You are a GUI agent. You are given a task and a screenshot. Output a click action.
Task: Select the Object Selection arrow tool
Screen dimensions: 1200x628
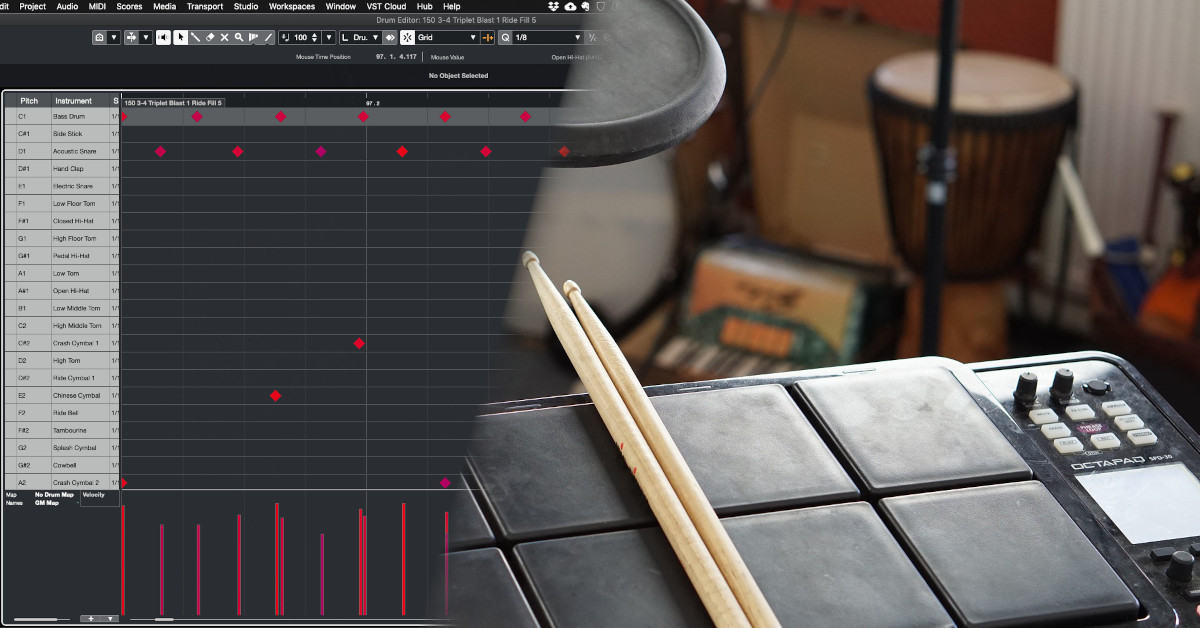click(180, 37)
